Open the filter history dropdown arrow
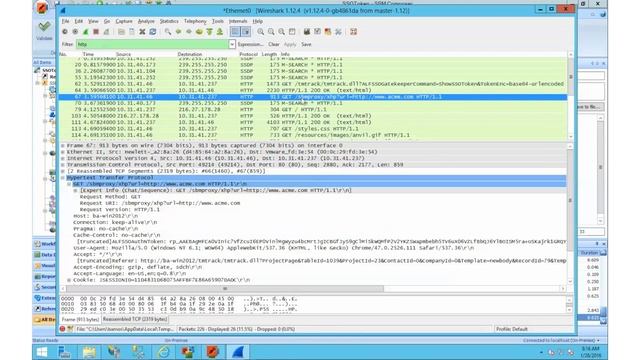 click(x=232, y=44)
